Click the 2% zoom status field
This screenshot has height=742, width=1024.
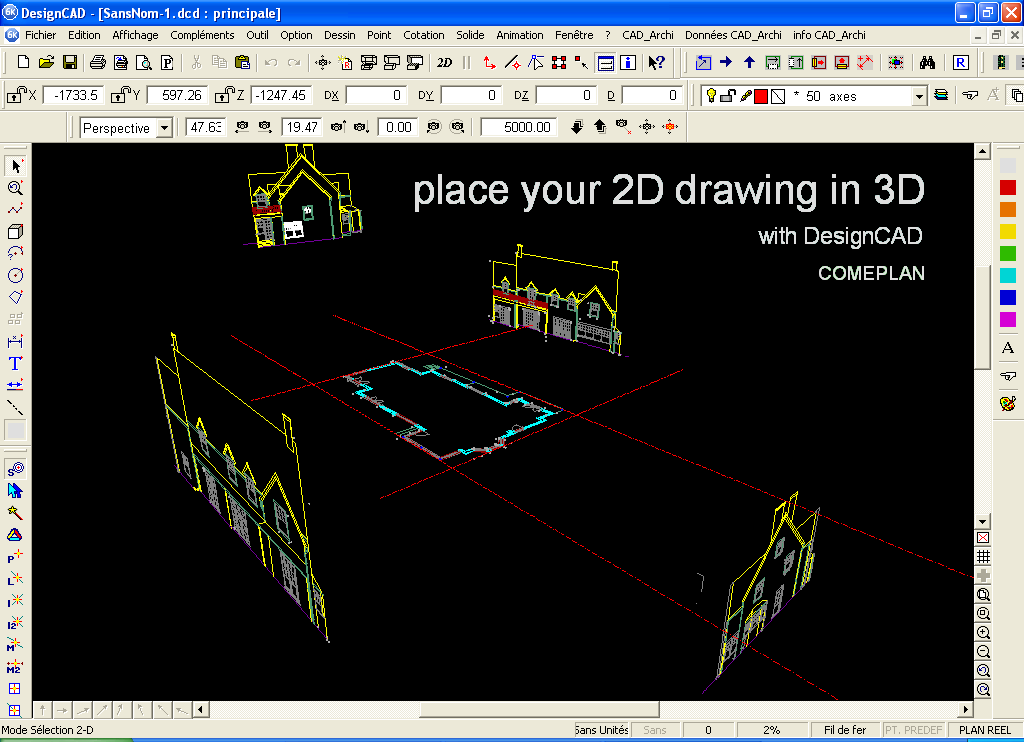point(771,730)
